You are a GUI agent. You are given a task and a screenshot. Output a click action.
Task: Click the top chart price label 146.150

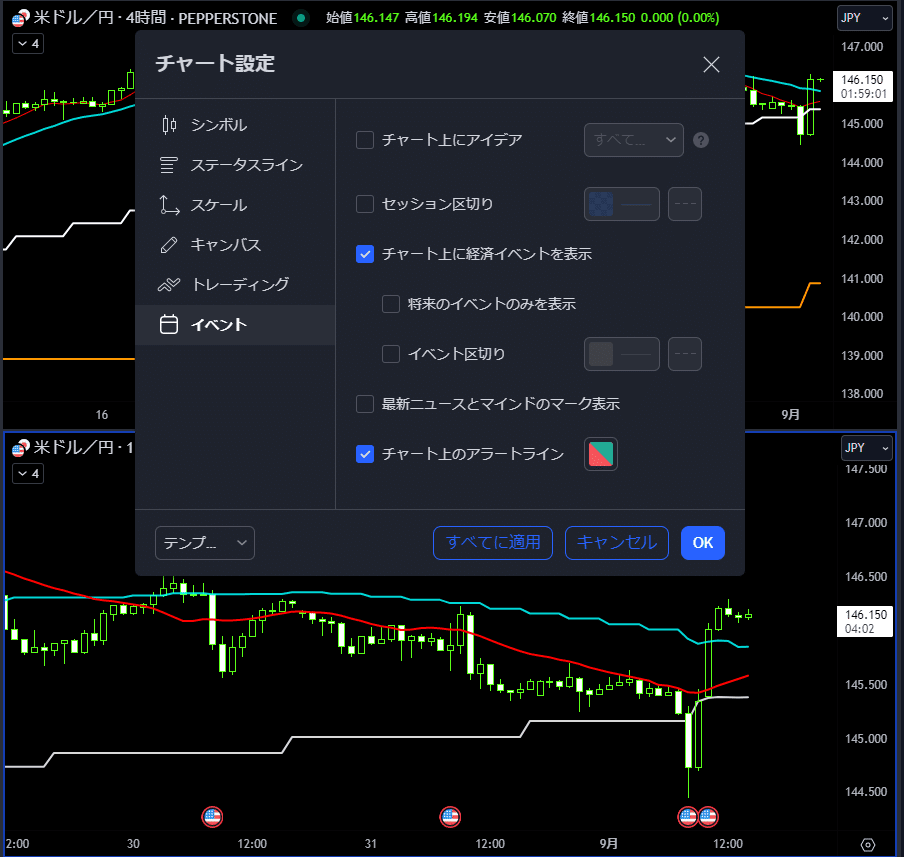click(x=862, y=87)
